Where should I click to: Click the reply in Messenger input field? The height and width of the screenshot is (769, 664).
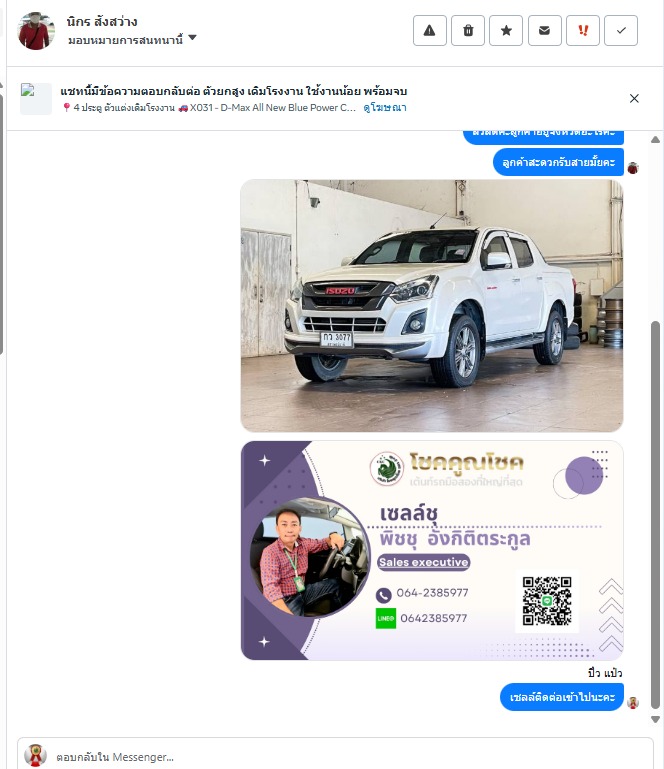[335, 757]
